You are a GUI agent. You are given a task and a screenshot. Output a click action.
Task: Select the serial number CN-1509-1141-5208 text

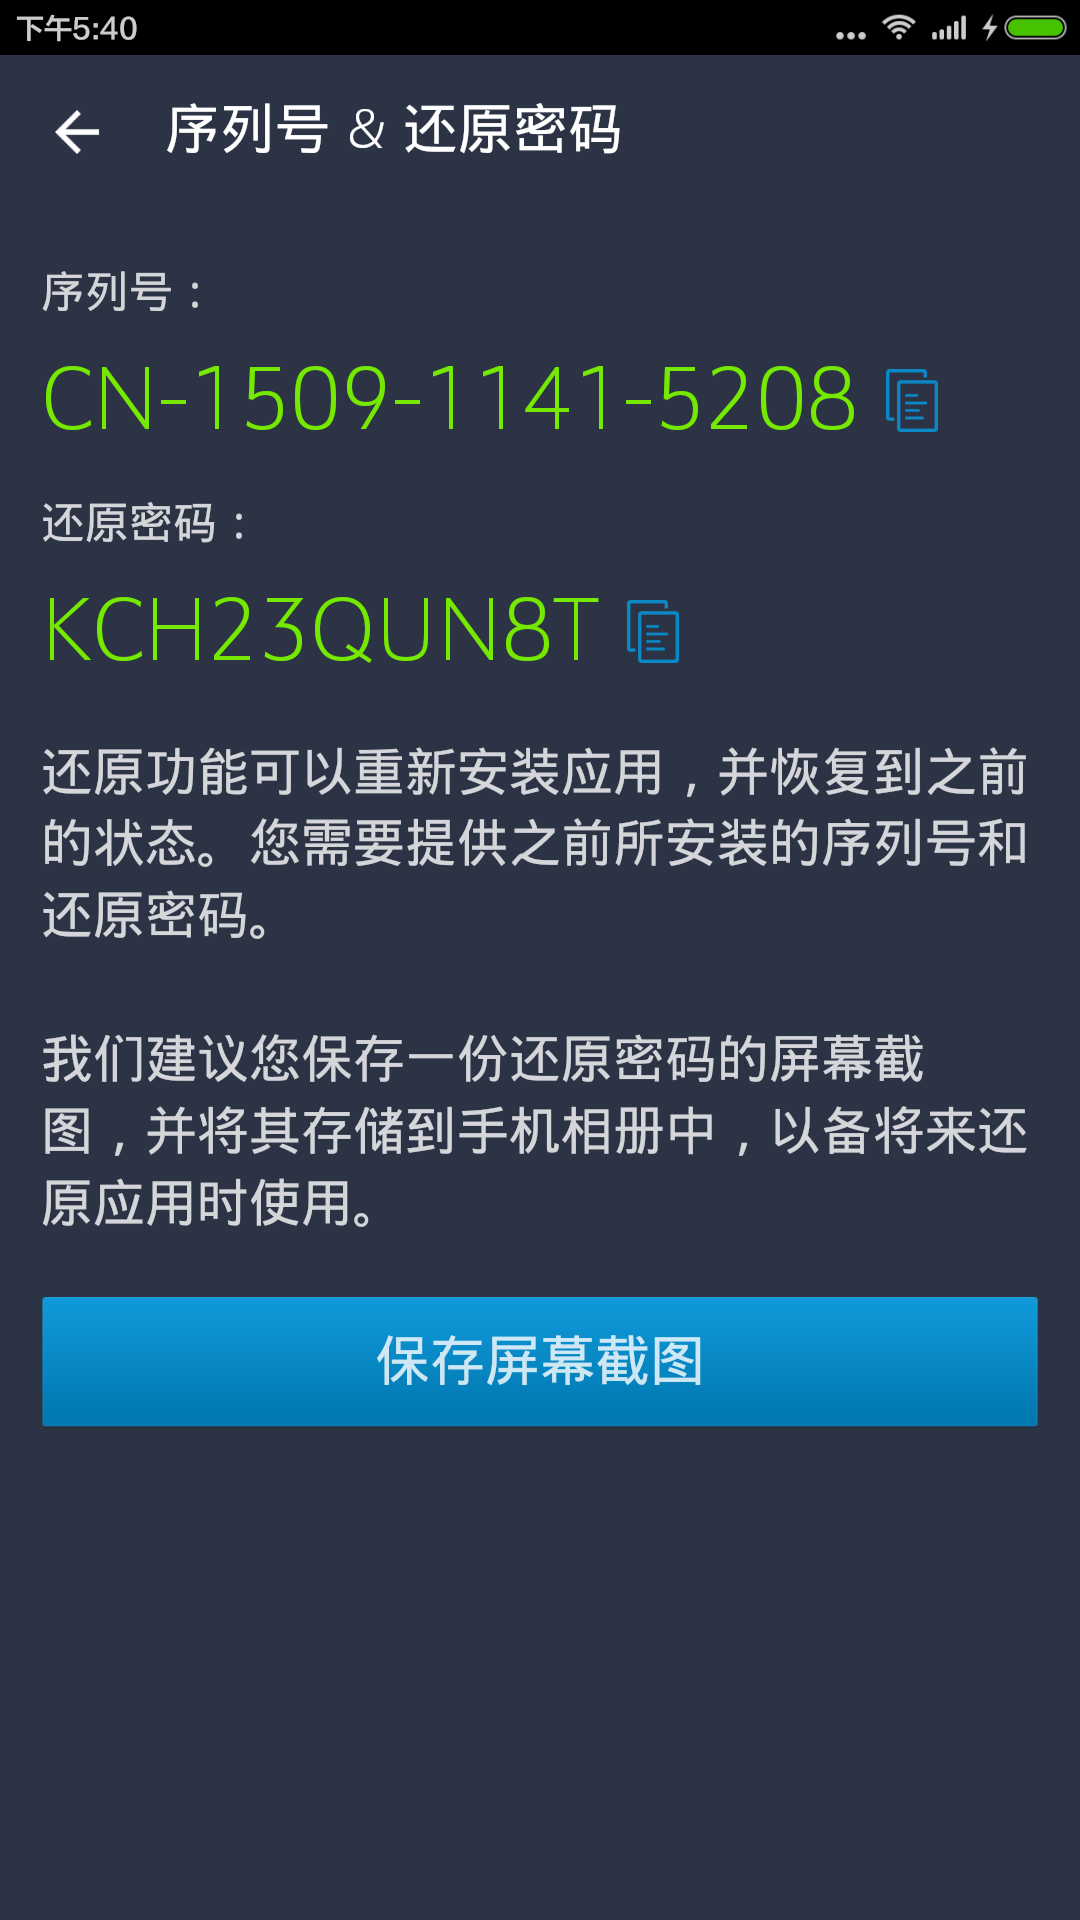tap(450, 399)
